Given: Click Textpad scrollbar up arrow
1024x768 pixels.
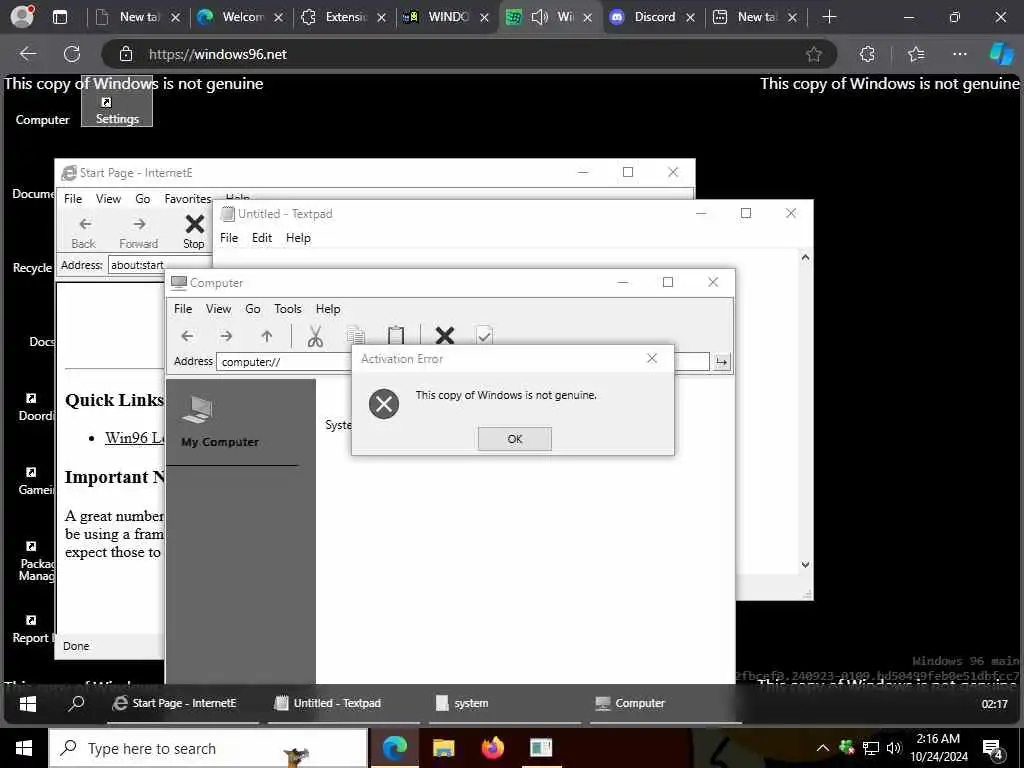Looking at the screenshot, I should click(x=805, y=257).
